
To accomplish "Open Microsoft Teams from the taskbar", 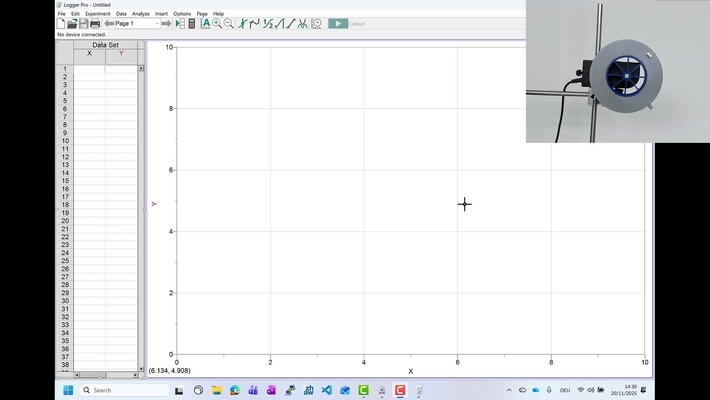I will click(253, 390).
